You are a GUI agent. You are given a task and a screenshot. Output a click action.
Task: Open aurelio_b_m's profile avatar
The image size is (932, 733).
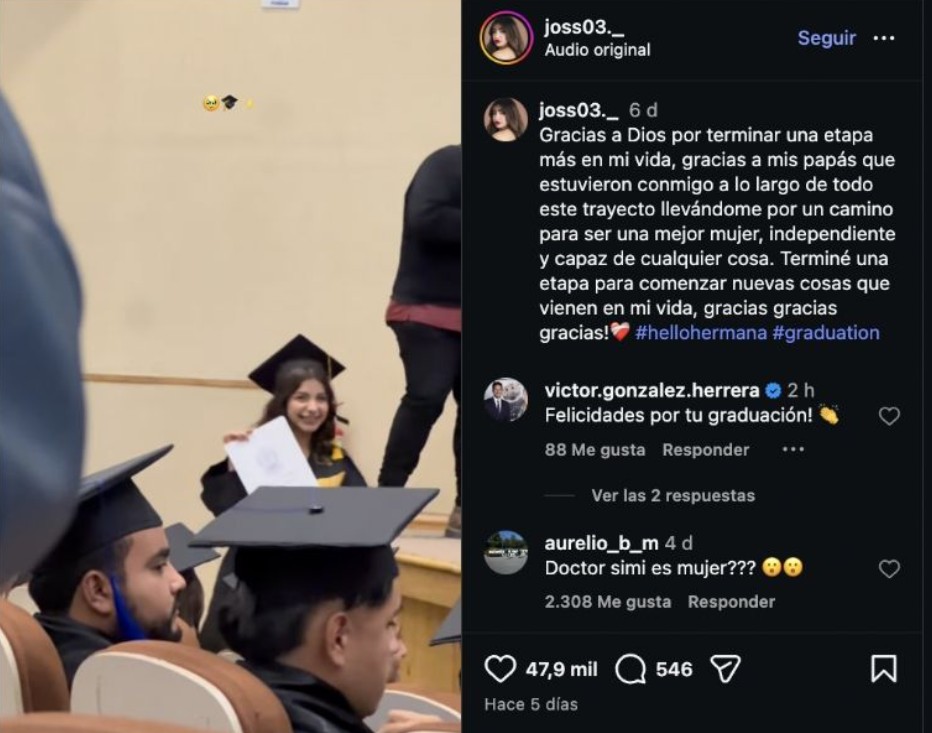[506, 552]
